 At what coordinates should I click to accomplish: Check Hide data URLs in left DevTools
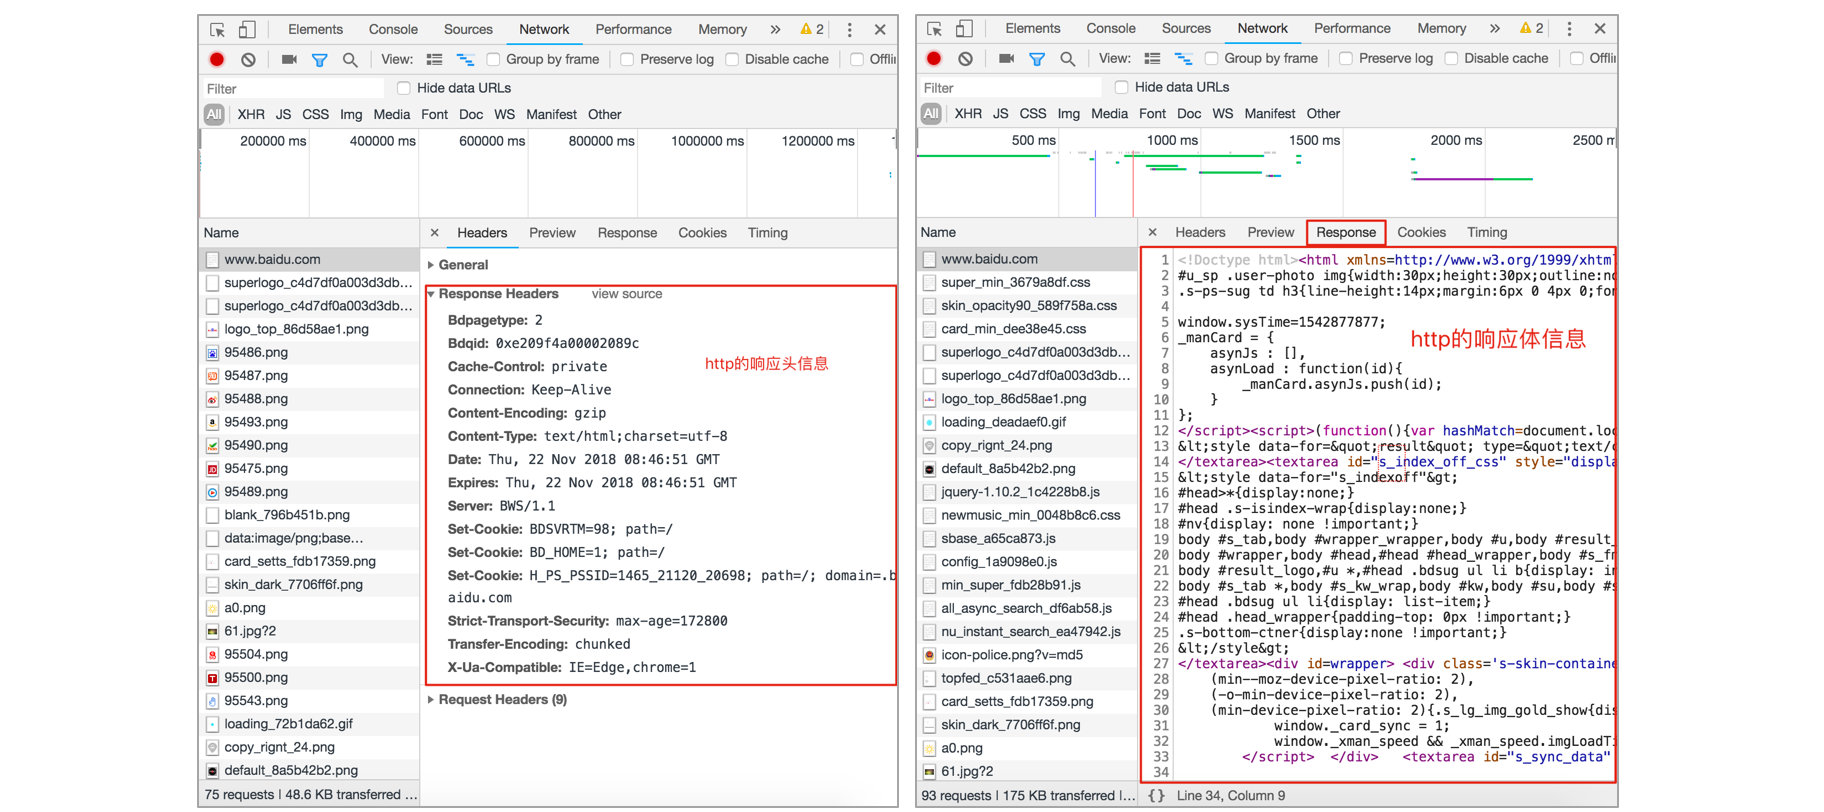point(404,88)
